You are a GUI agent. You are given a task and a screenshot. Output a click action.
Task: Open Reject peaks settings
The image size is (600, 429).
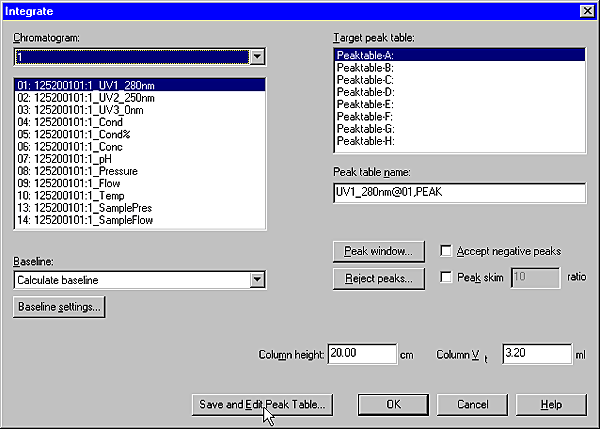click(379, 278)
